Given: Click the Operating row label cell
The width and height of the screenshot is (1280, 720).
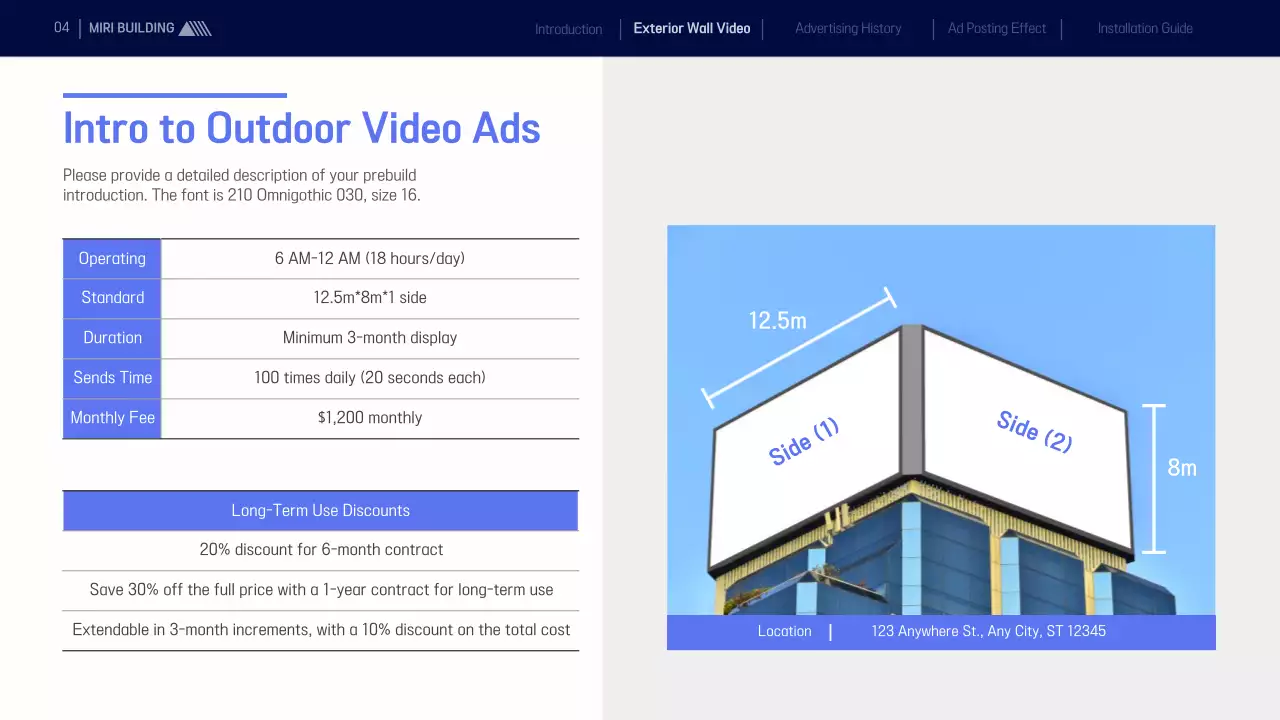Looking at the screenshot, I should click(x=112, y=259).
